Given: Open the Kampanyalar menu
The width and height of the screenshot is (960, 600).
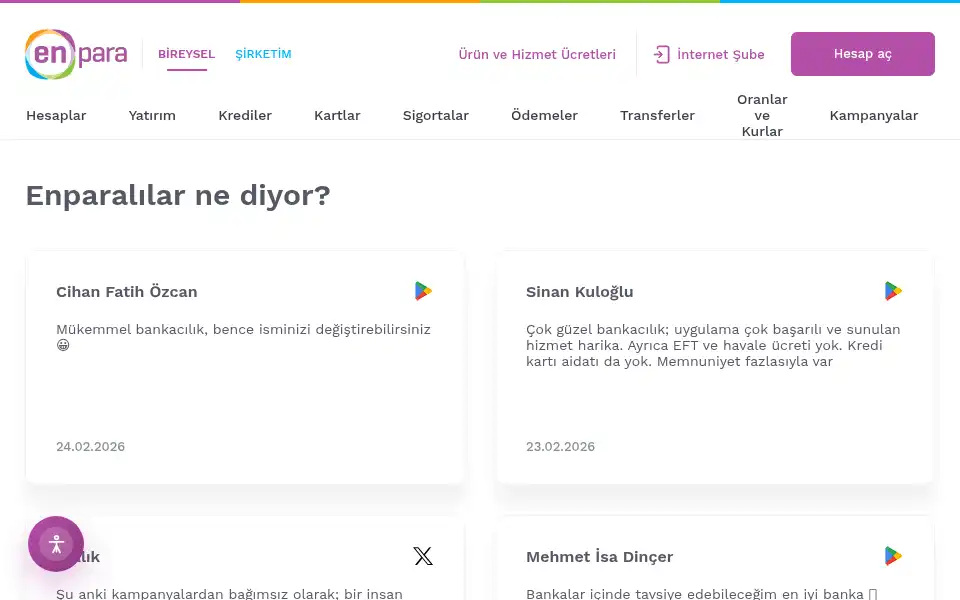Looking at the screenshot, I should click(x=874, y=115).
